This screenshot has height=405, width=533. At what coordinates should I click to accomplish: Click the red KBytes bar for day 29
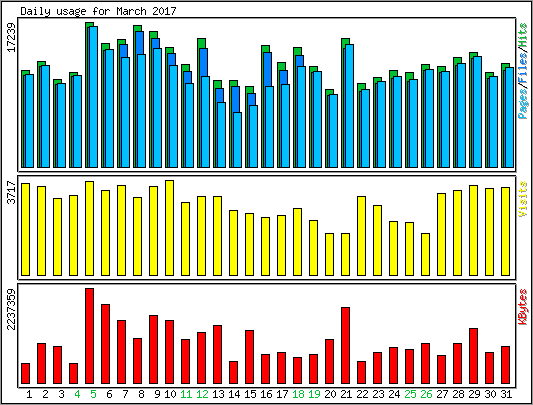[474, 356]
